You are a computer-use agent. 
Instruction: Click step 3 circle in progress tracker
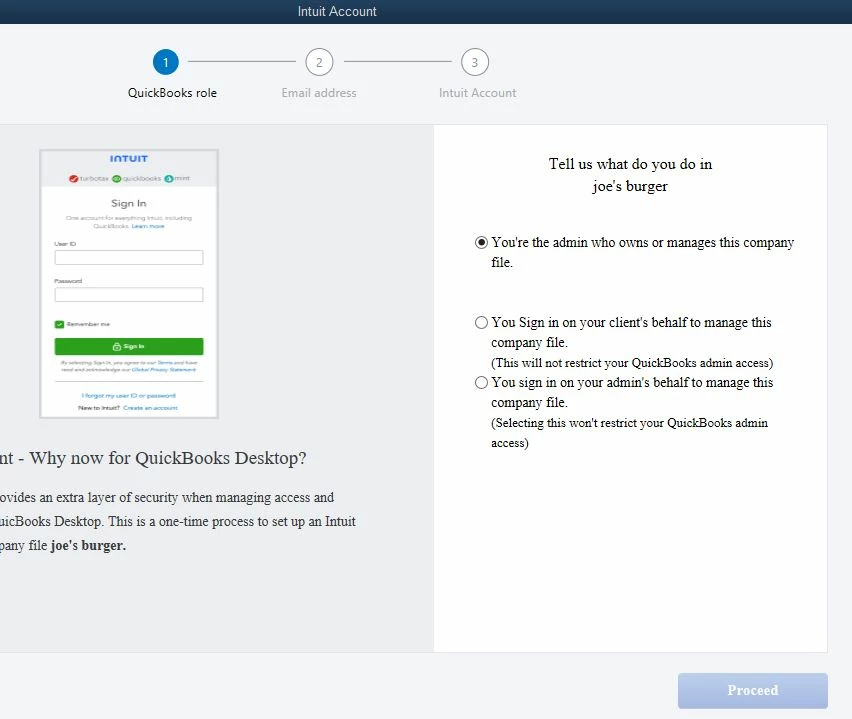[475, 62]
